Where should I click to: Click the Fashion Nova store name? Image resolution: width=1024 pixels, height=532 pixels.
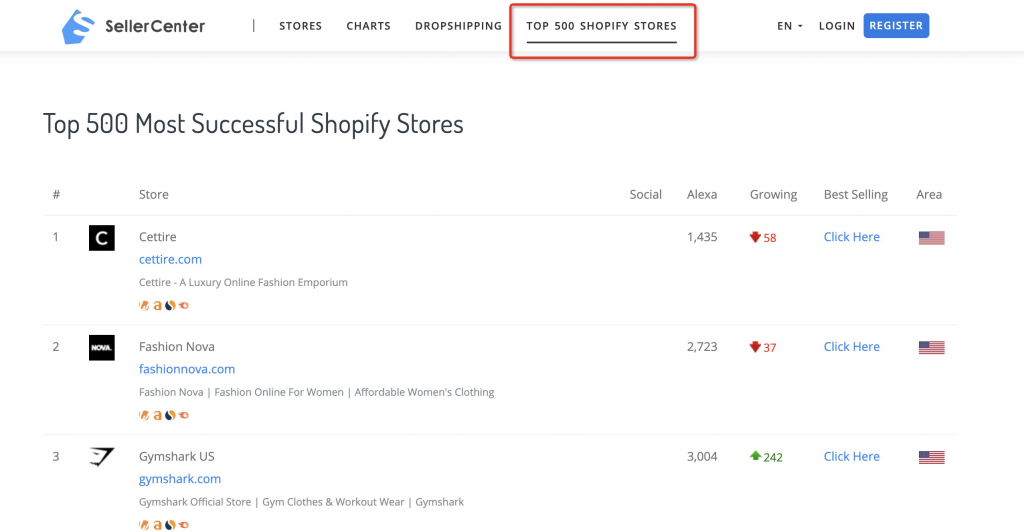pos(176,347)
